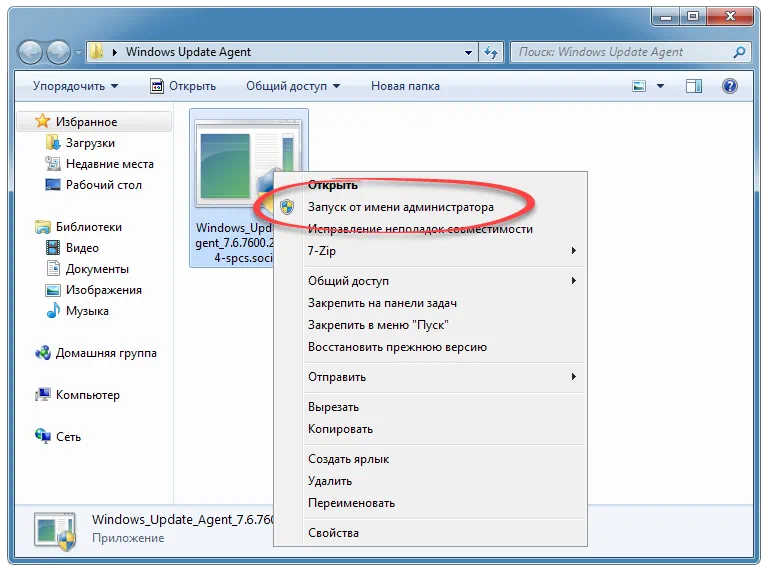The height and width of the screenshot is (571, 768).
Task: Click the Избранное star icon
Action: click(x=43, y=121)
